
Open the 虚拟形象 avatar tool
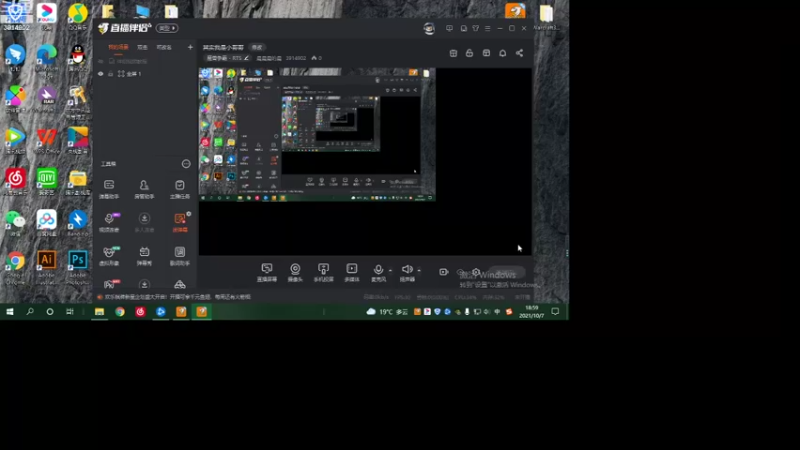coord(109,256)
